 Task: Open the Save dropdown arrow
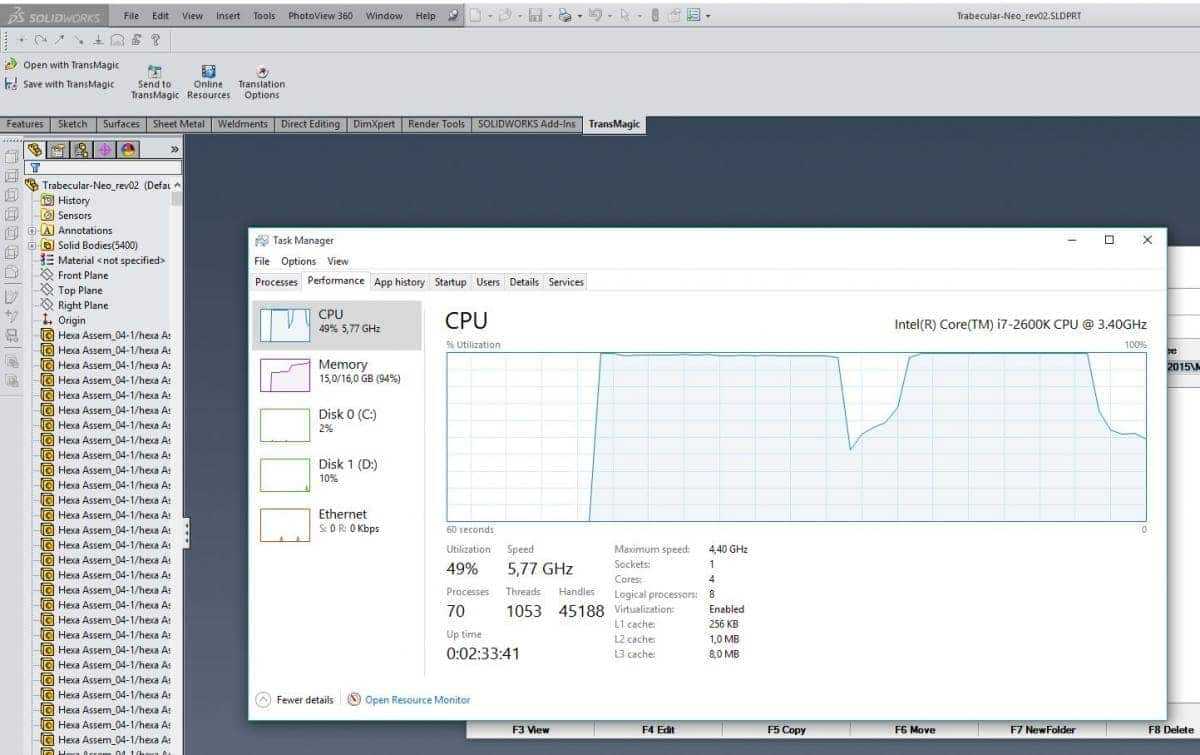click(x=549, y=15)
